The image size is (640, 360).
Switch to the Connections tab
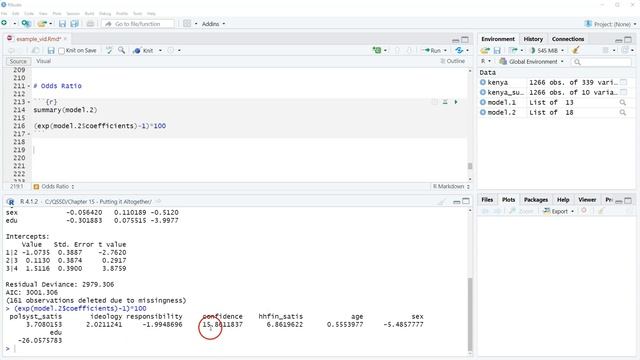[x=568, y=39]
